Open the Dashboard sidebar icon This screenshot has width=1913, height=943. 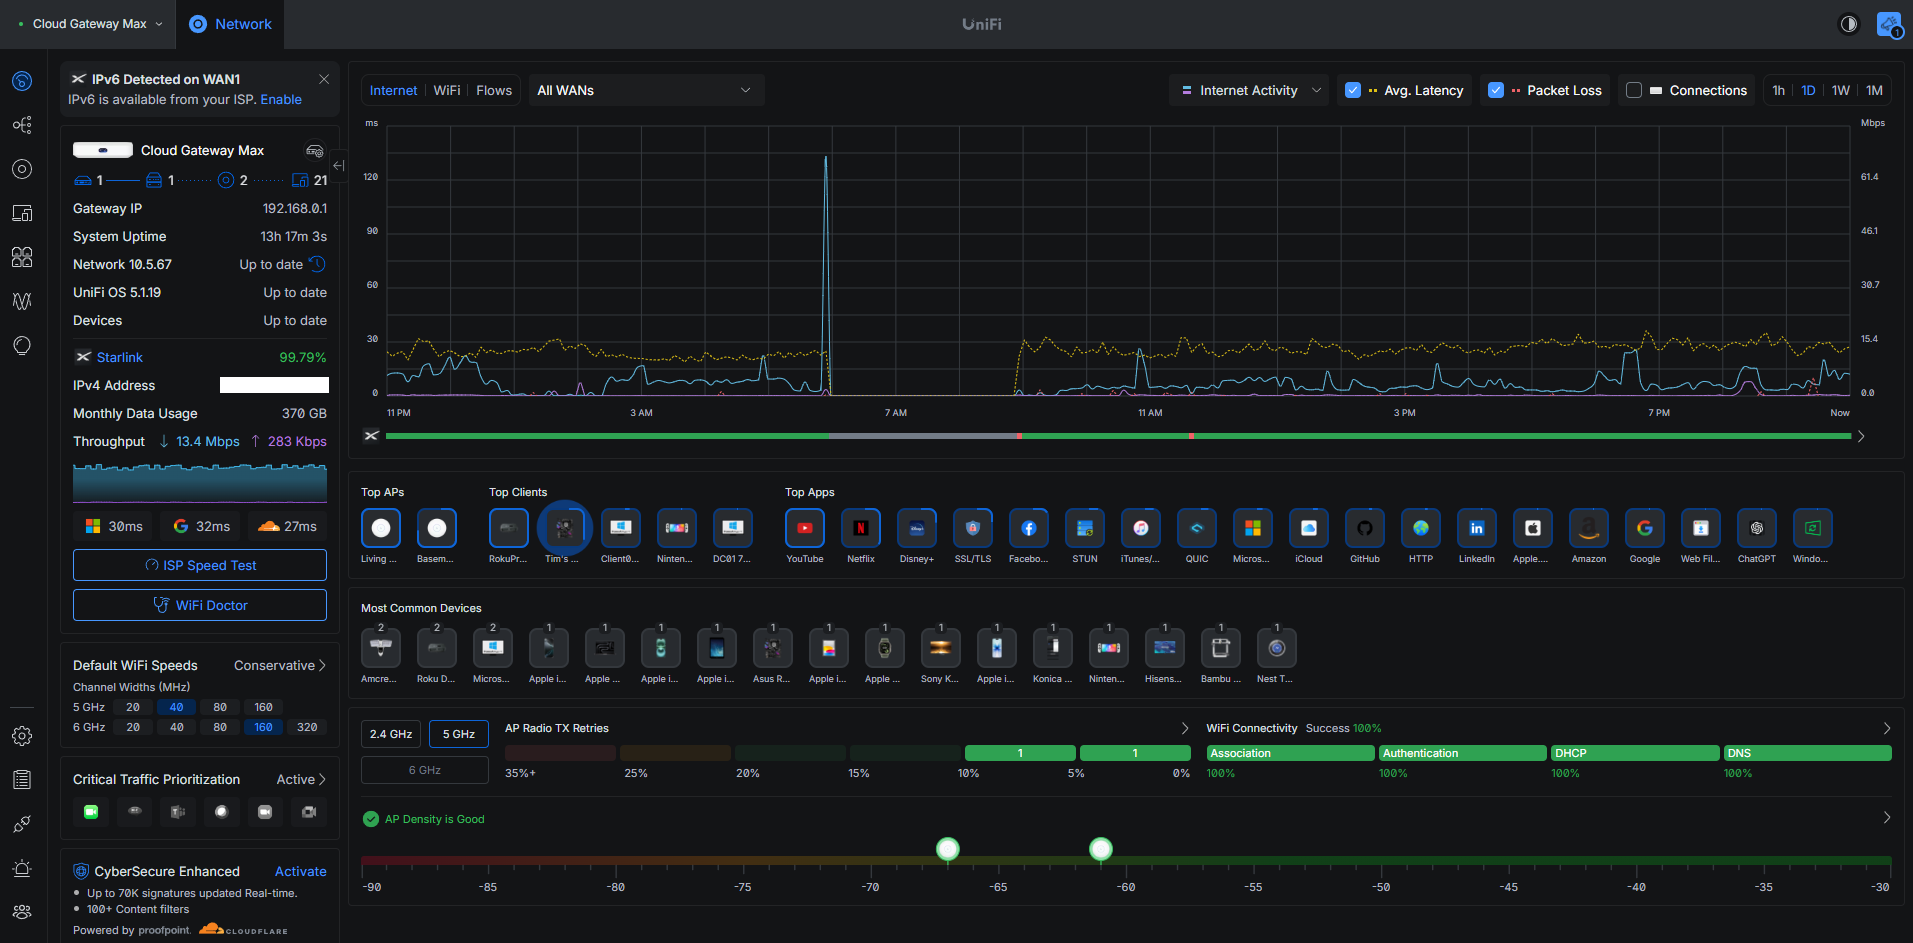22,81
